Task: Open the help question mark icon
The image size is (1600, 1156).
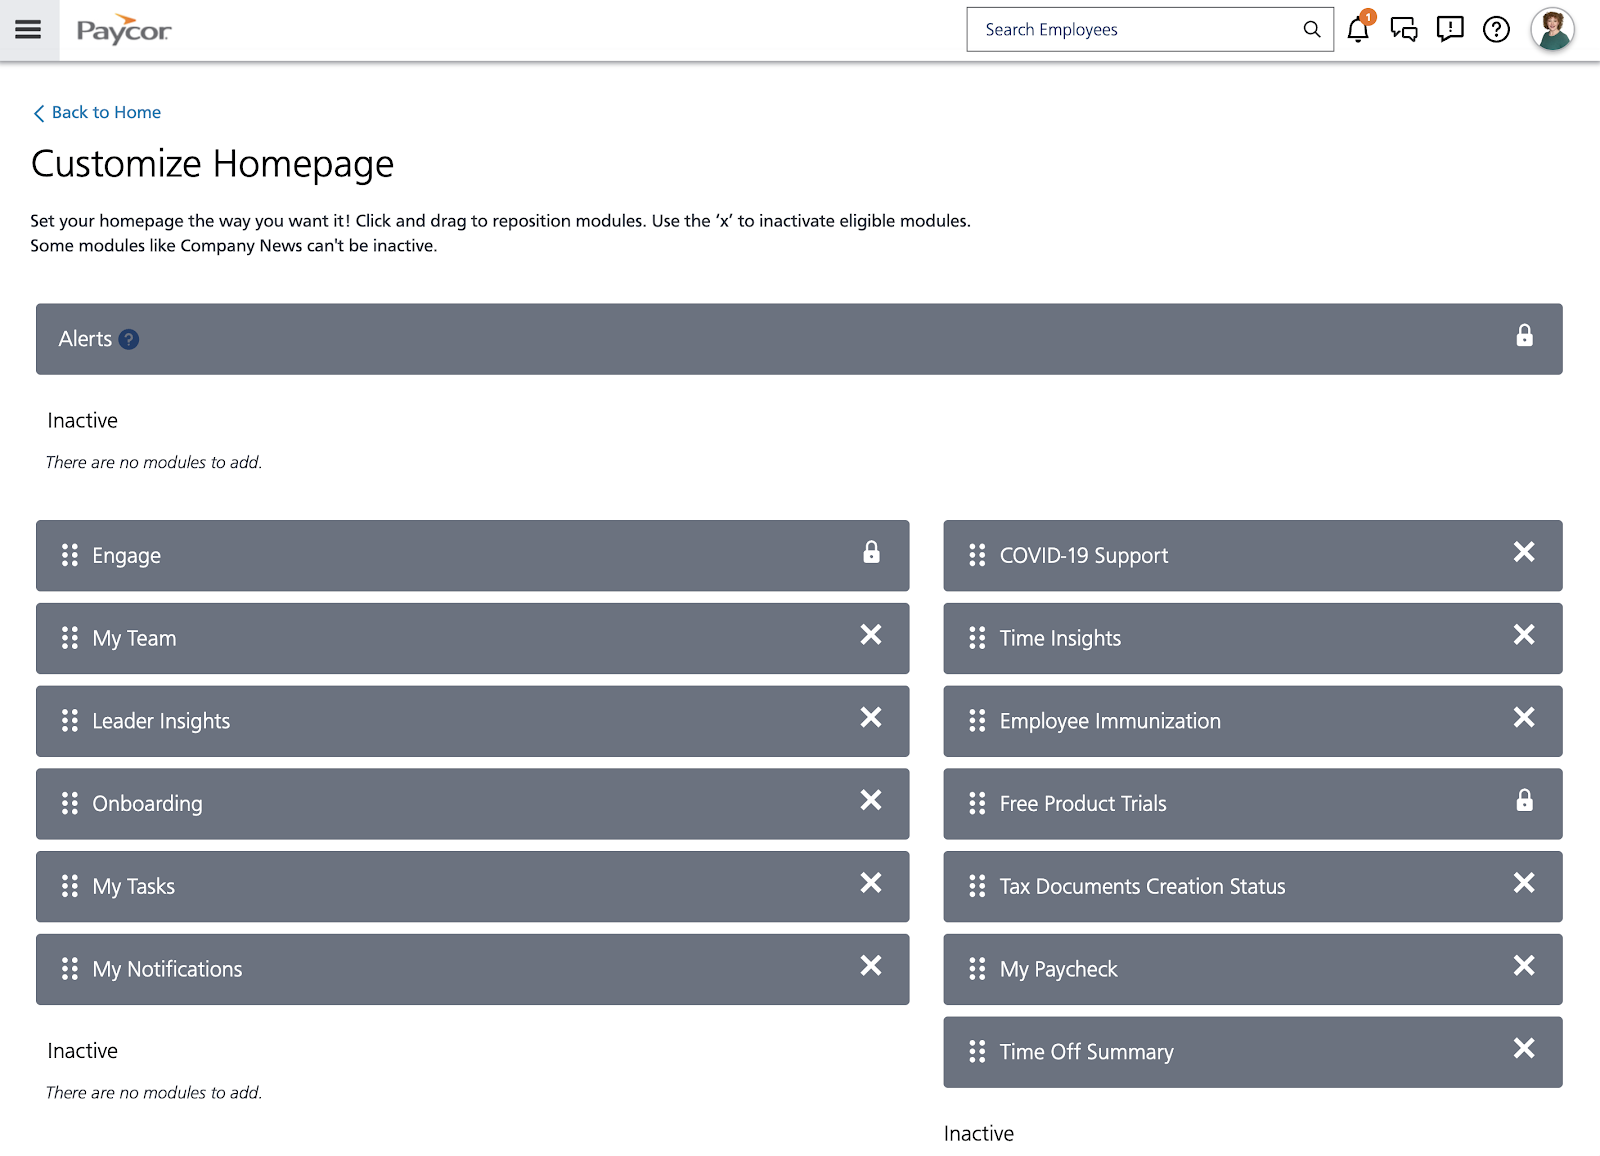Action: point(1496,30)
